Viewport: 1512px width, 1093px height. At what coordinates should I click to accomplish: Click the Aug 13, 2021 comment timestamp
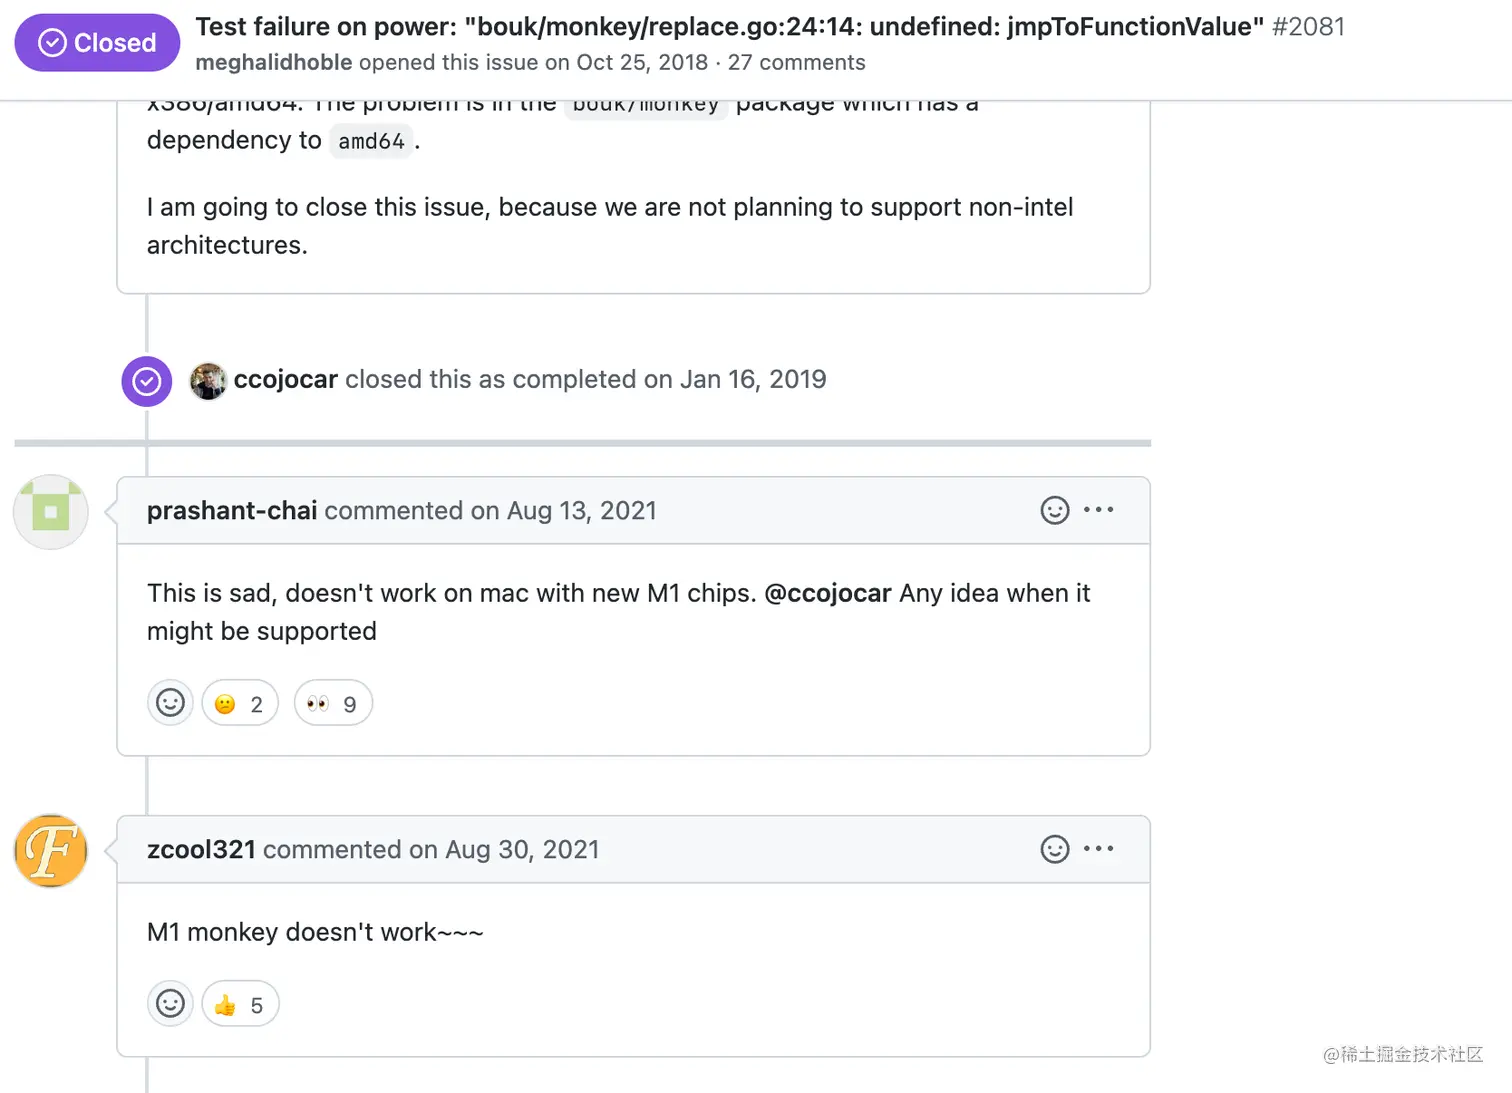(x=581, y=511)
